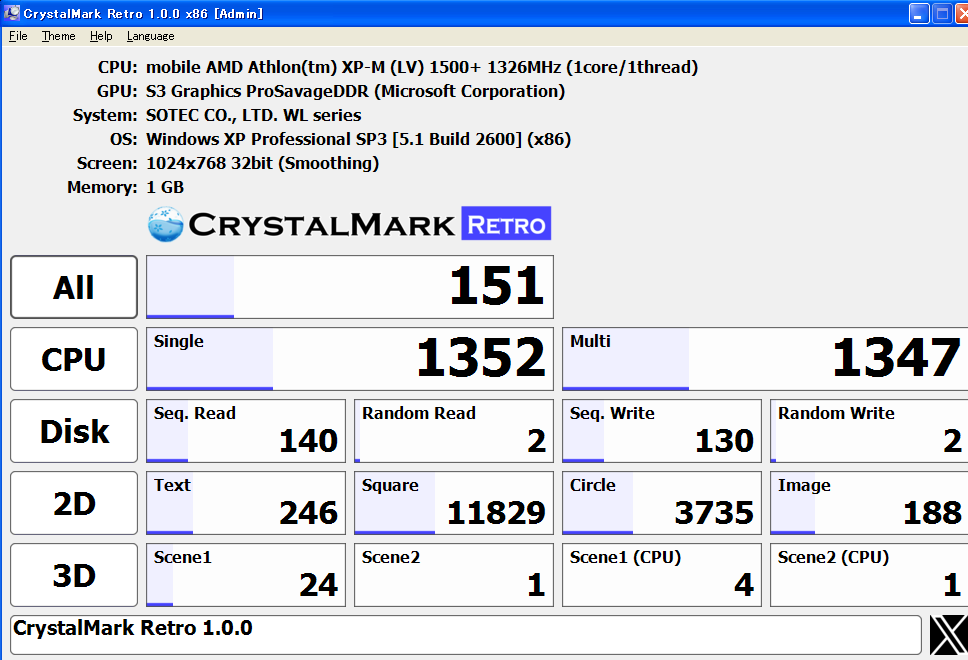Click the Circle score 3735
The height and width of the screenshot is (660, 968).
(662, 503)
